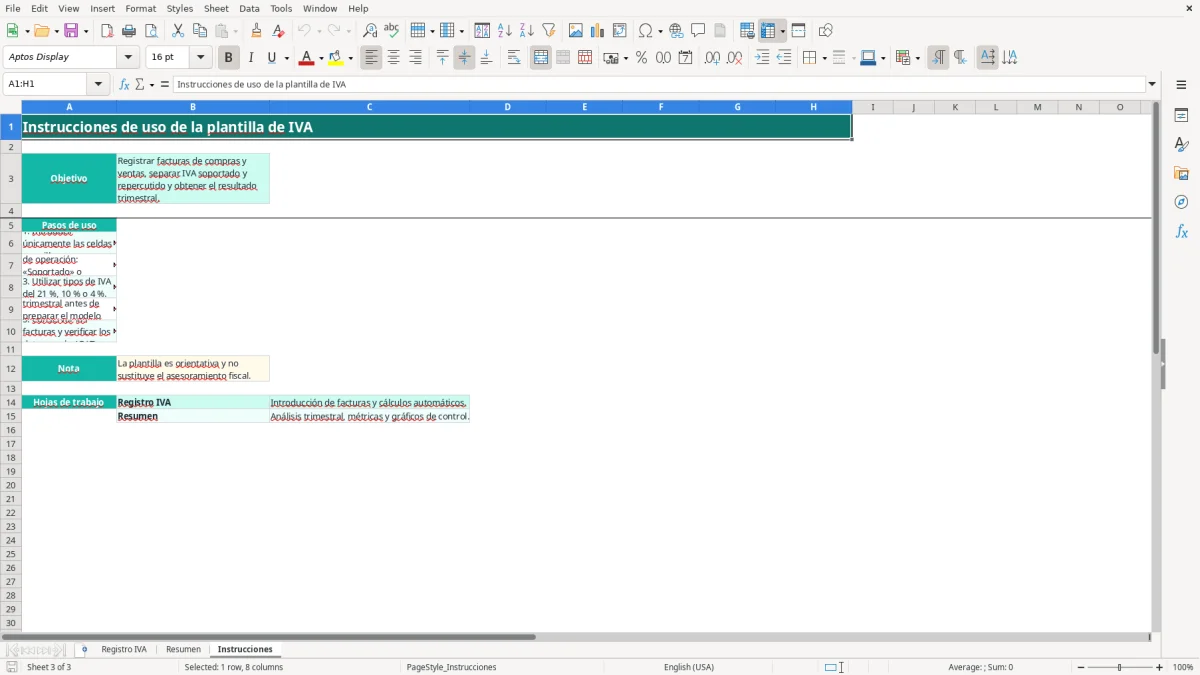Open sidebar Functions fx icon

click(1181, 232)
